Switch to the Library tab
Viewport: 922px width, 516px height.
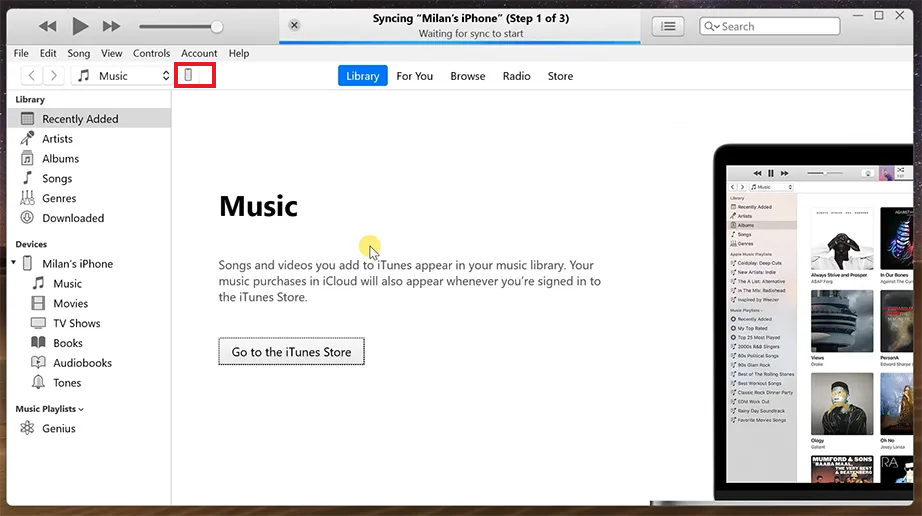(x=362, y=76)
